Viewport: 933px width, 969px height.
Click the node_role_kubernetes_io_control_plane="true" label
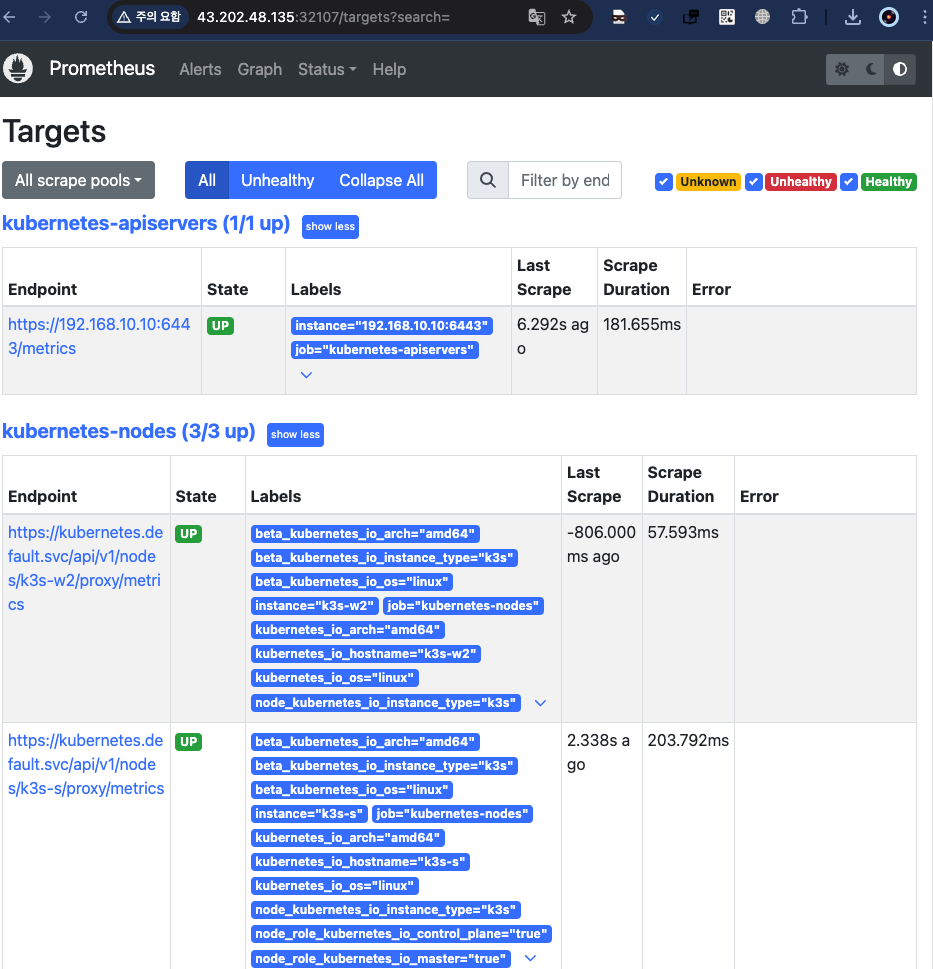point(401,934)
